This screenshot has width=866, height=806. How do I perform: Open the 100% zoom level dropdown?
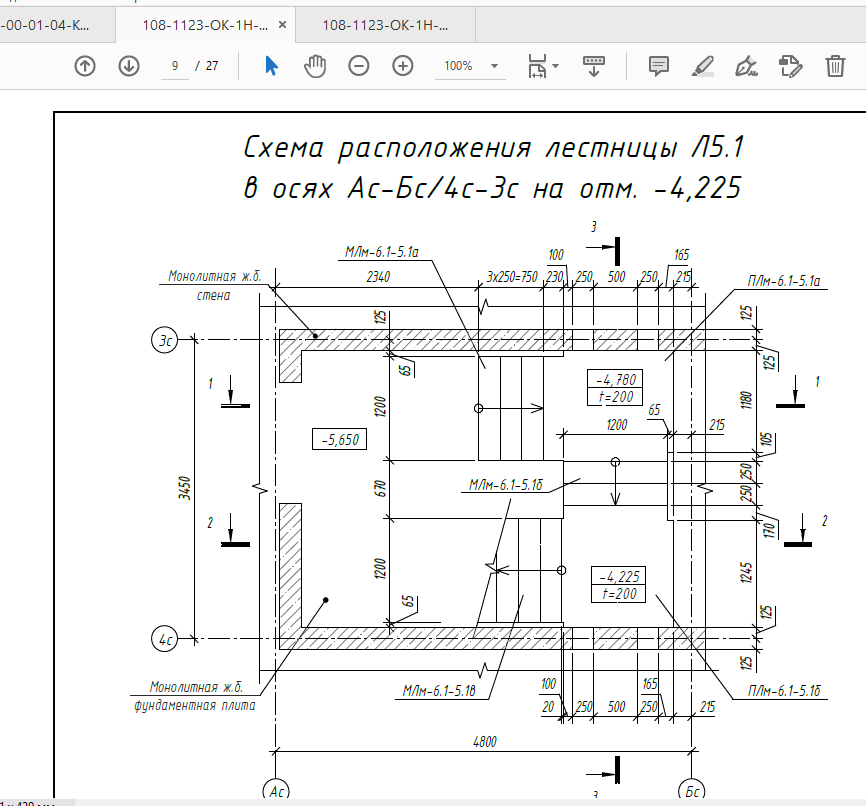[494, 66]
